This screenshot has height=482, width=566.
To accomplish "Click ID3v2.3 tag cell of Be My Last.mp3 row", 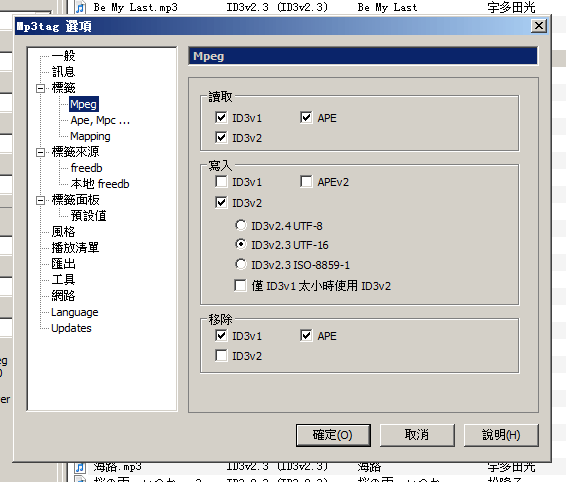I will pos(277,7).
